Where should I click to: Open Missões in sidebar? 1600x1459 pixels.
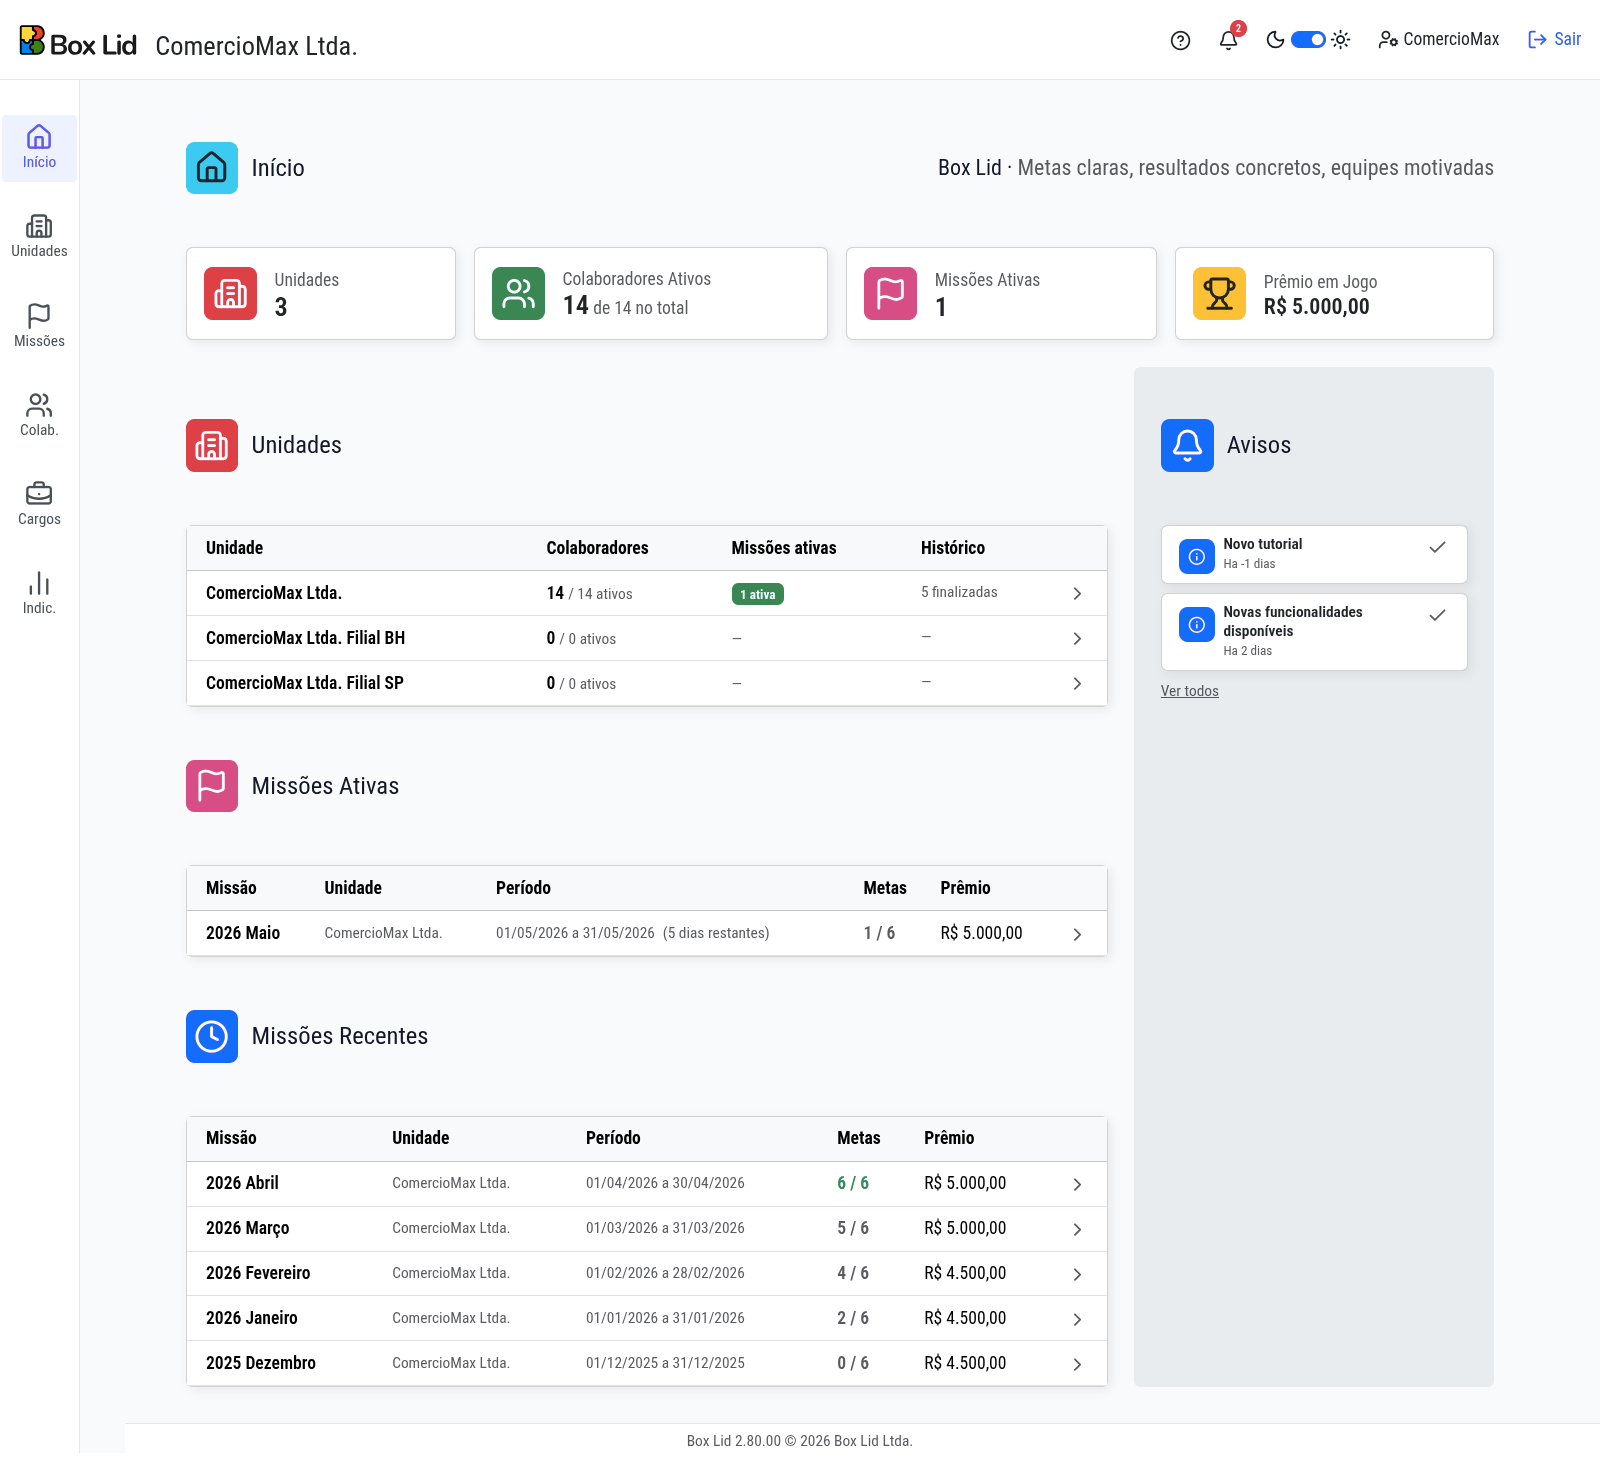(39, 326)
